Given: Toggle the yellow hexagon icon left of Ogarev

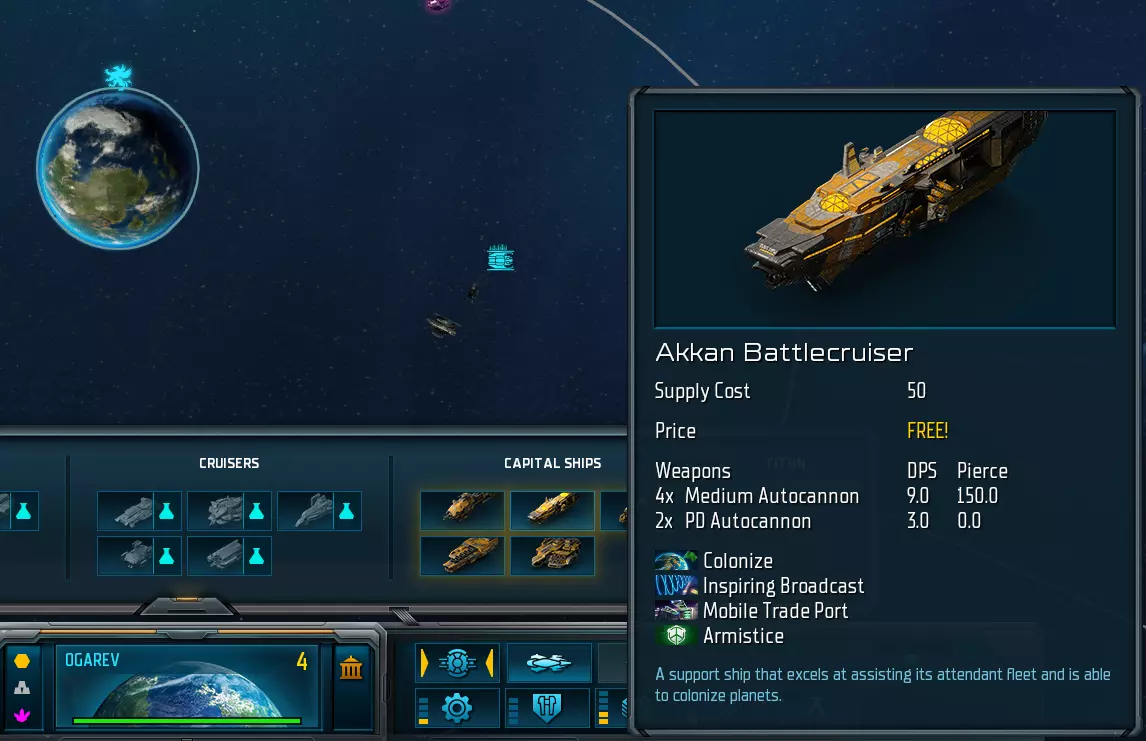Looking at the screenshot, I should pos(22,661).
